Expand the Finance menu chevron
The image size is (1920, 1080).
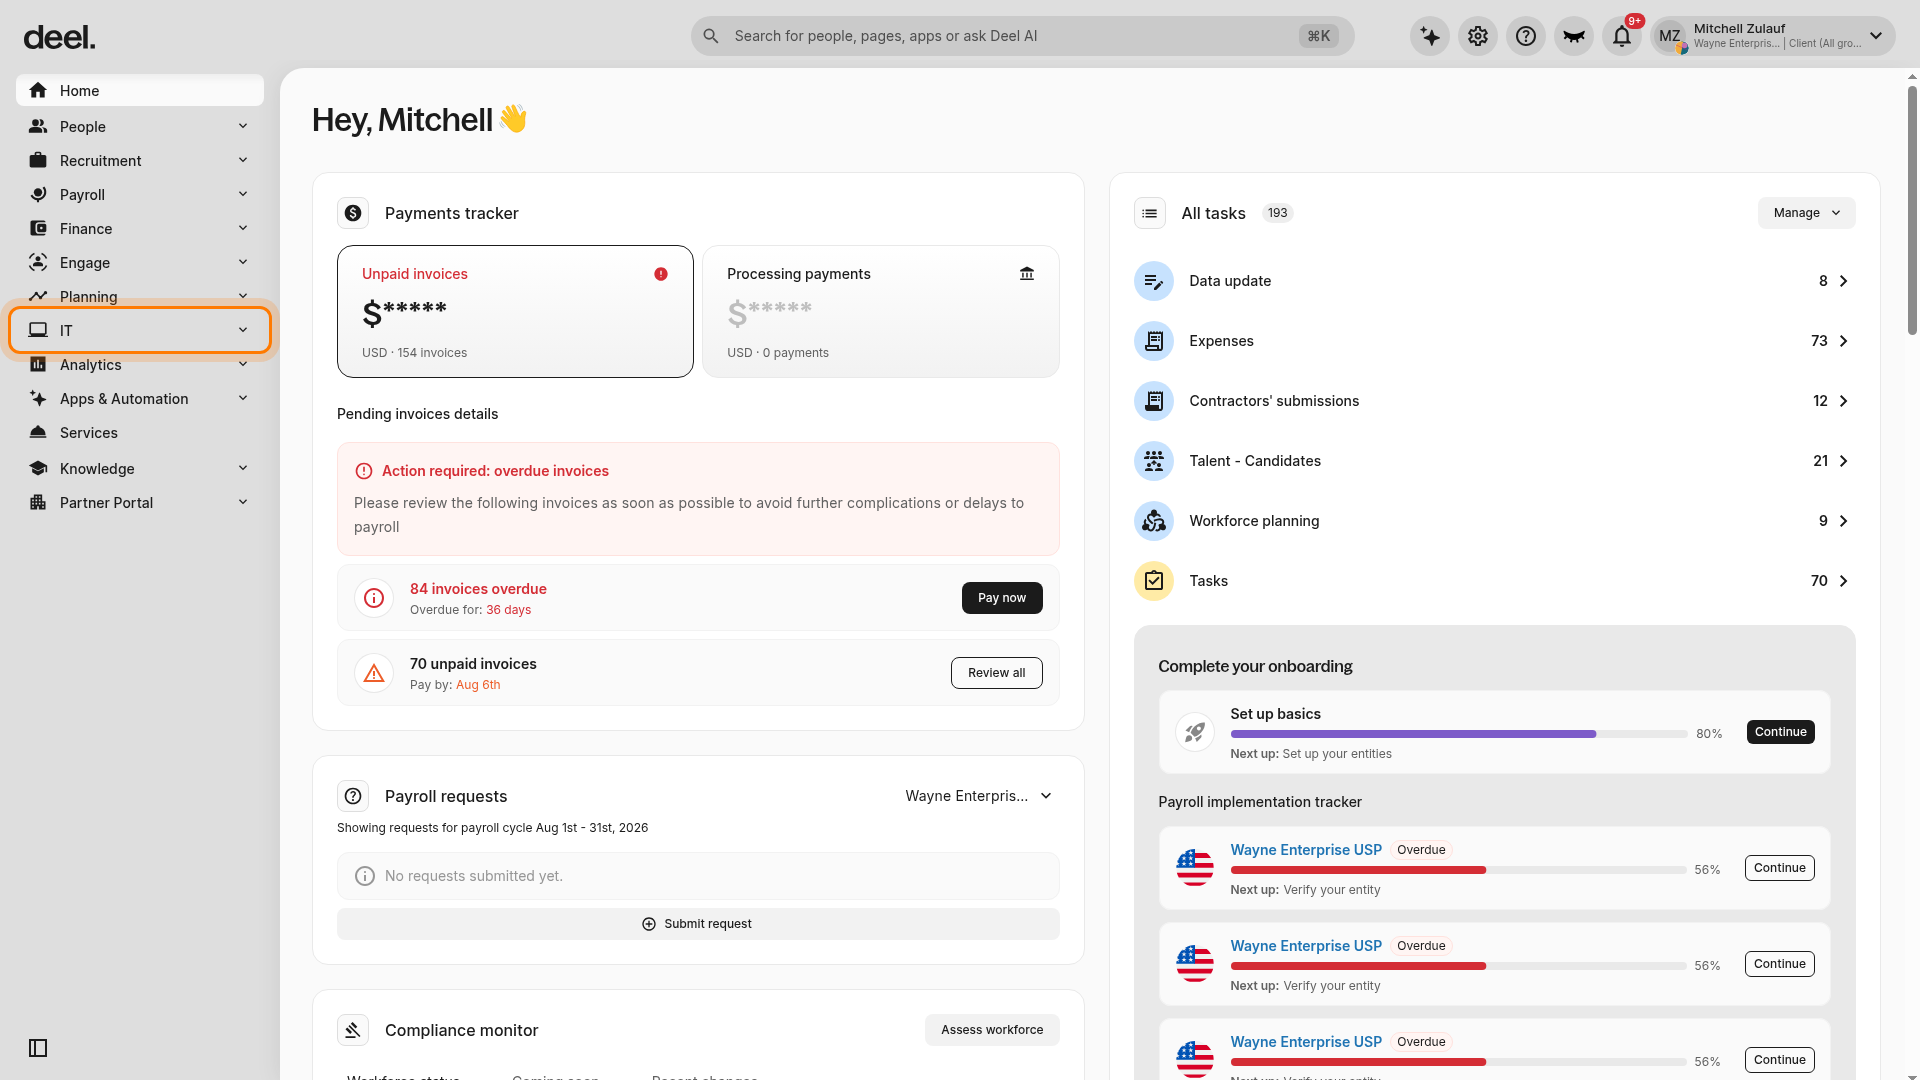tap(243, 228)
